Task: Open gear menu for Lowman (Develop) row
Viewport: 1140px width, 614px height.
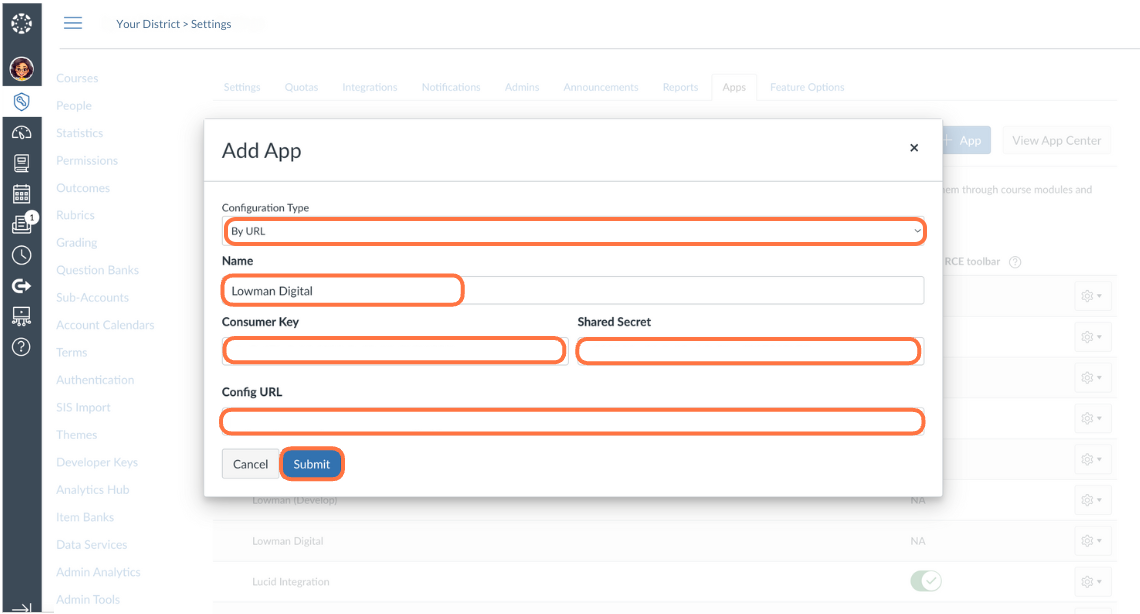Action: pyautogui.click(x=1091, y=500)
